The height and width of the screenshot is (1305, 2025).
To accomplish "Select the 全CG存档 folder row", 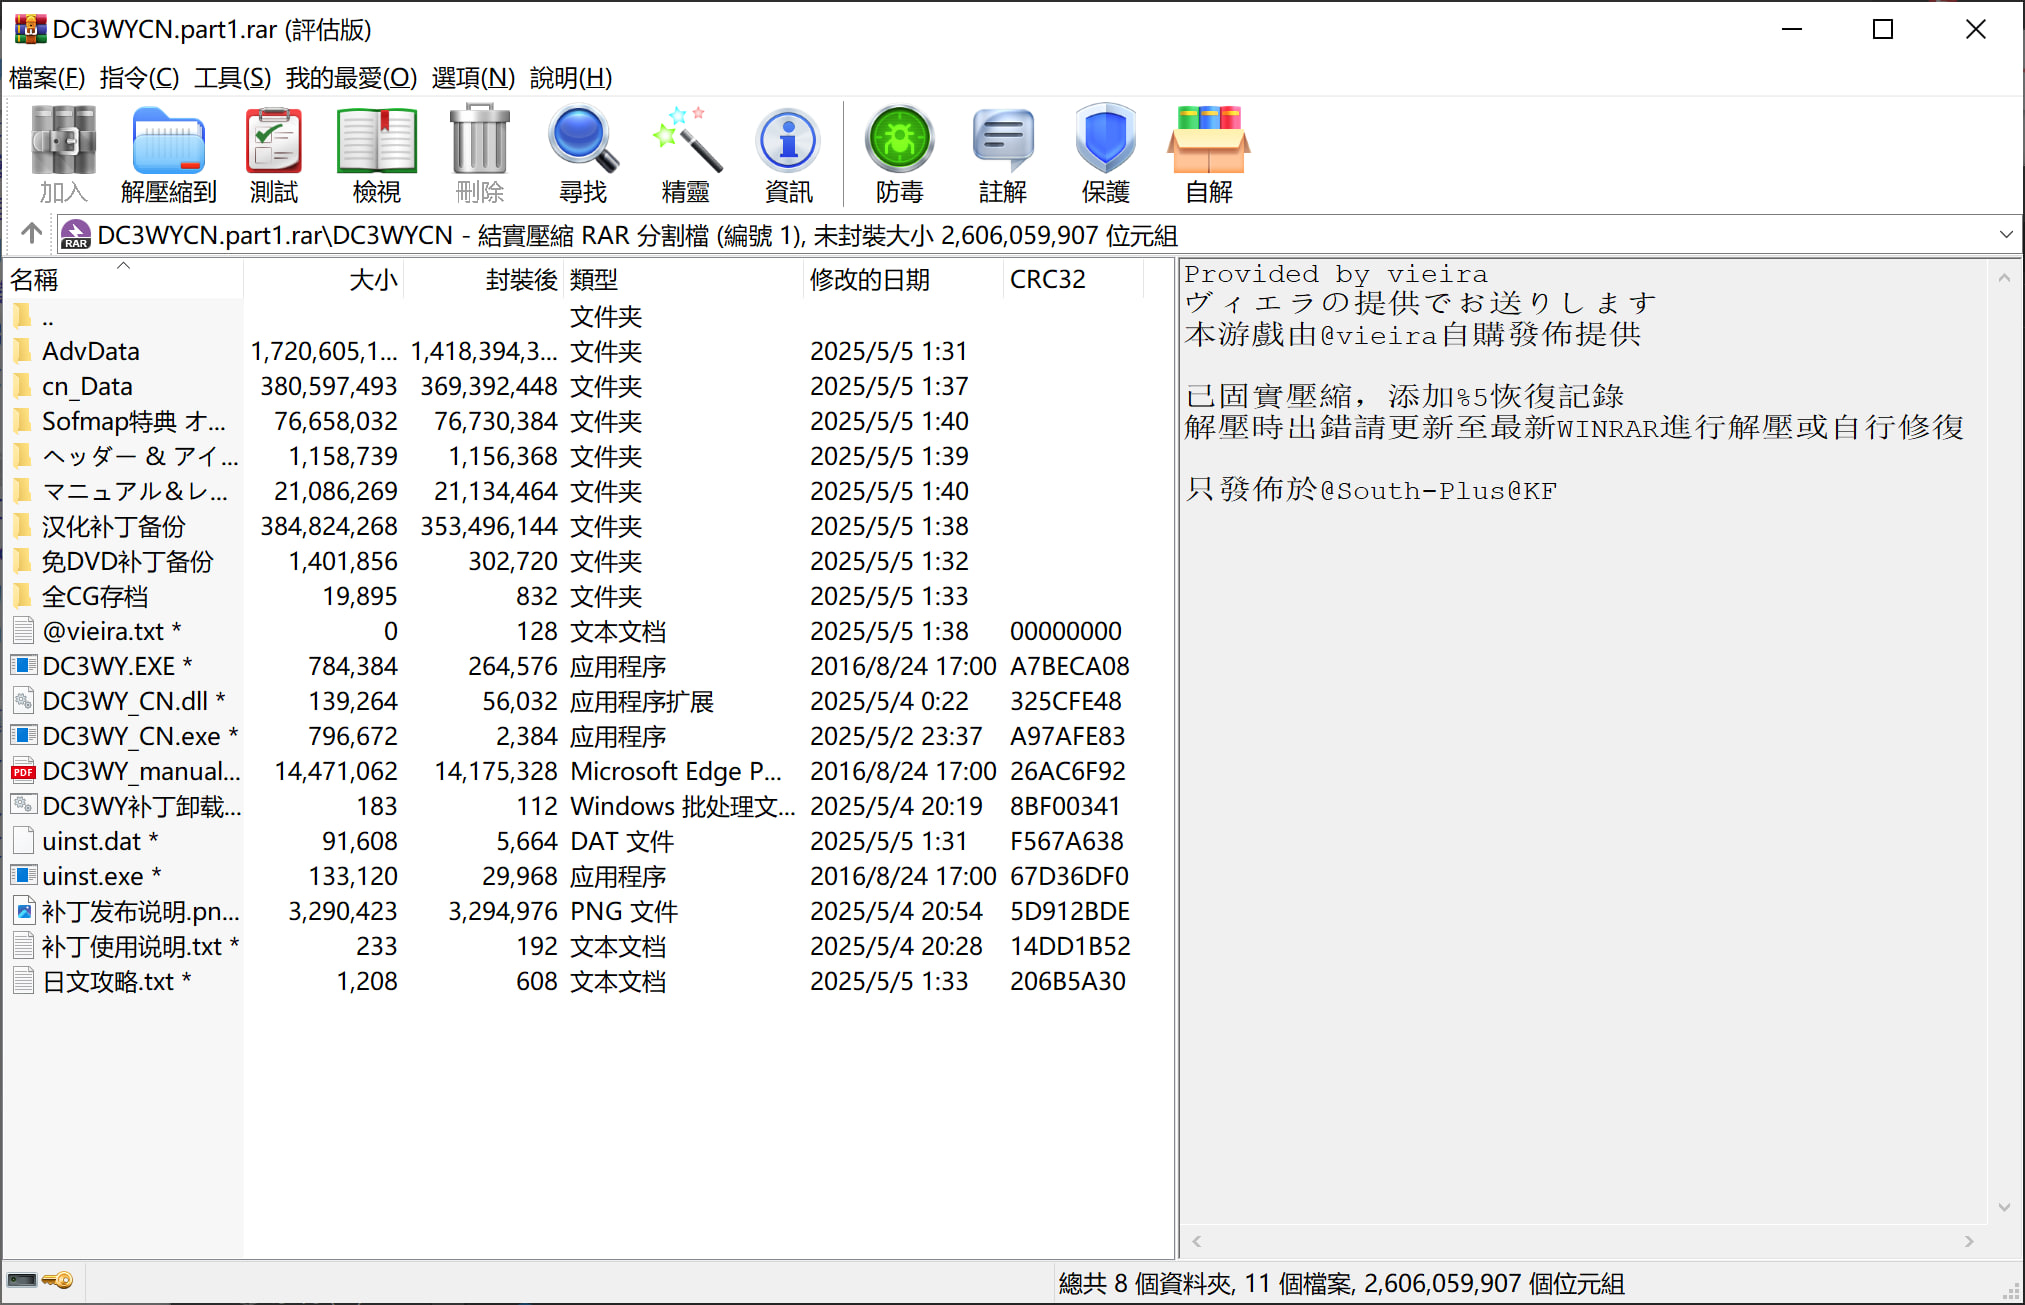I will 574,596.
